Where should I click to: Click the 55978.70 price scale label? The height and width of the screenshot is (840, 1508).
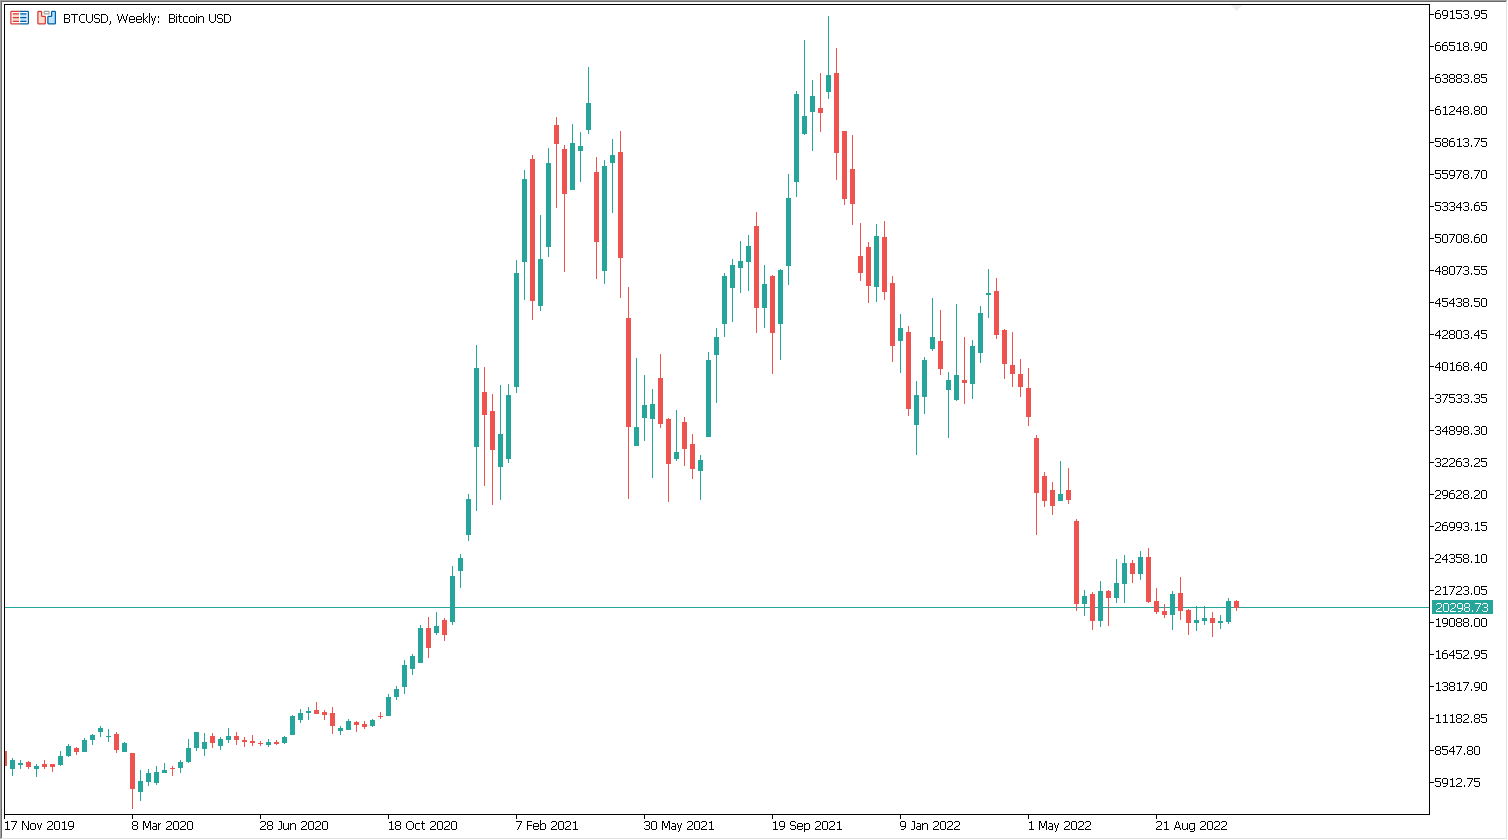pos(1461,174)
